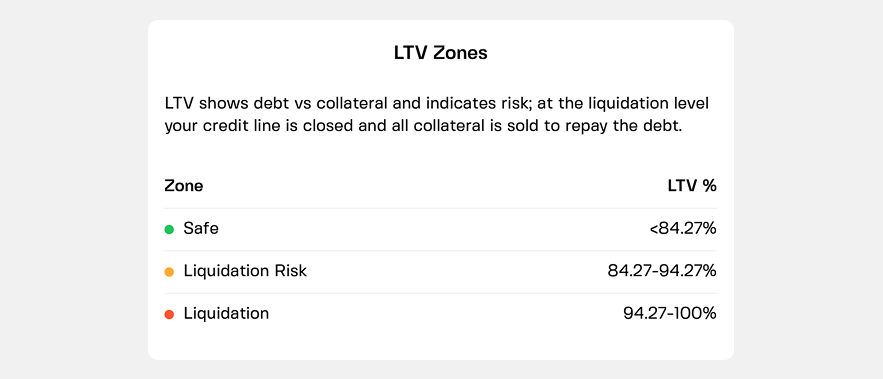Click the divider below Liquidation Risk row
The height and width of the screenshot is (379, 883).
[440, 293]
